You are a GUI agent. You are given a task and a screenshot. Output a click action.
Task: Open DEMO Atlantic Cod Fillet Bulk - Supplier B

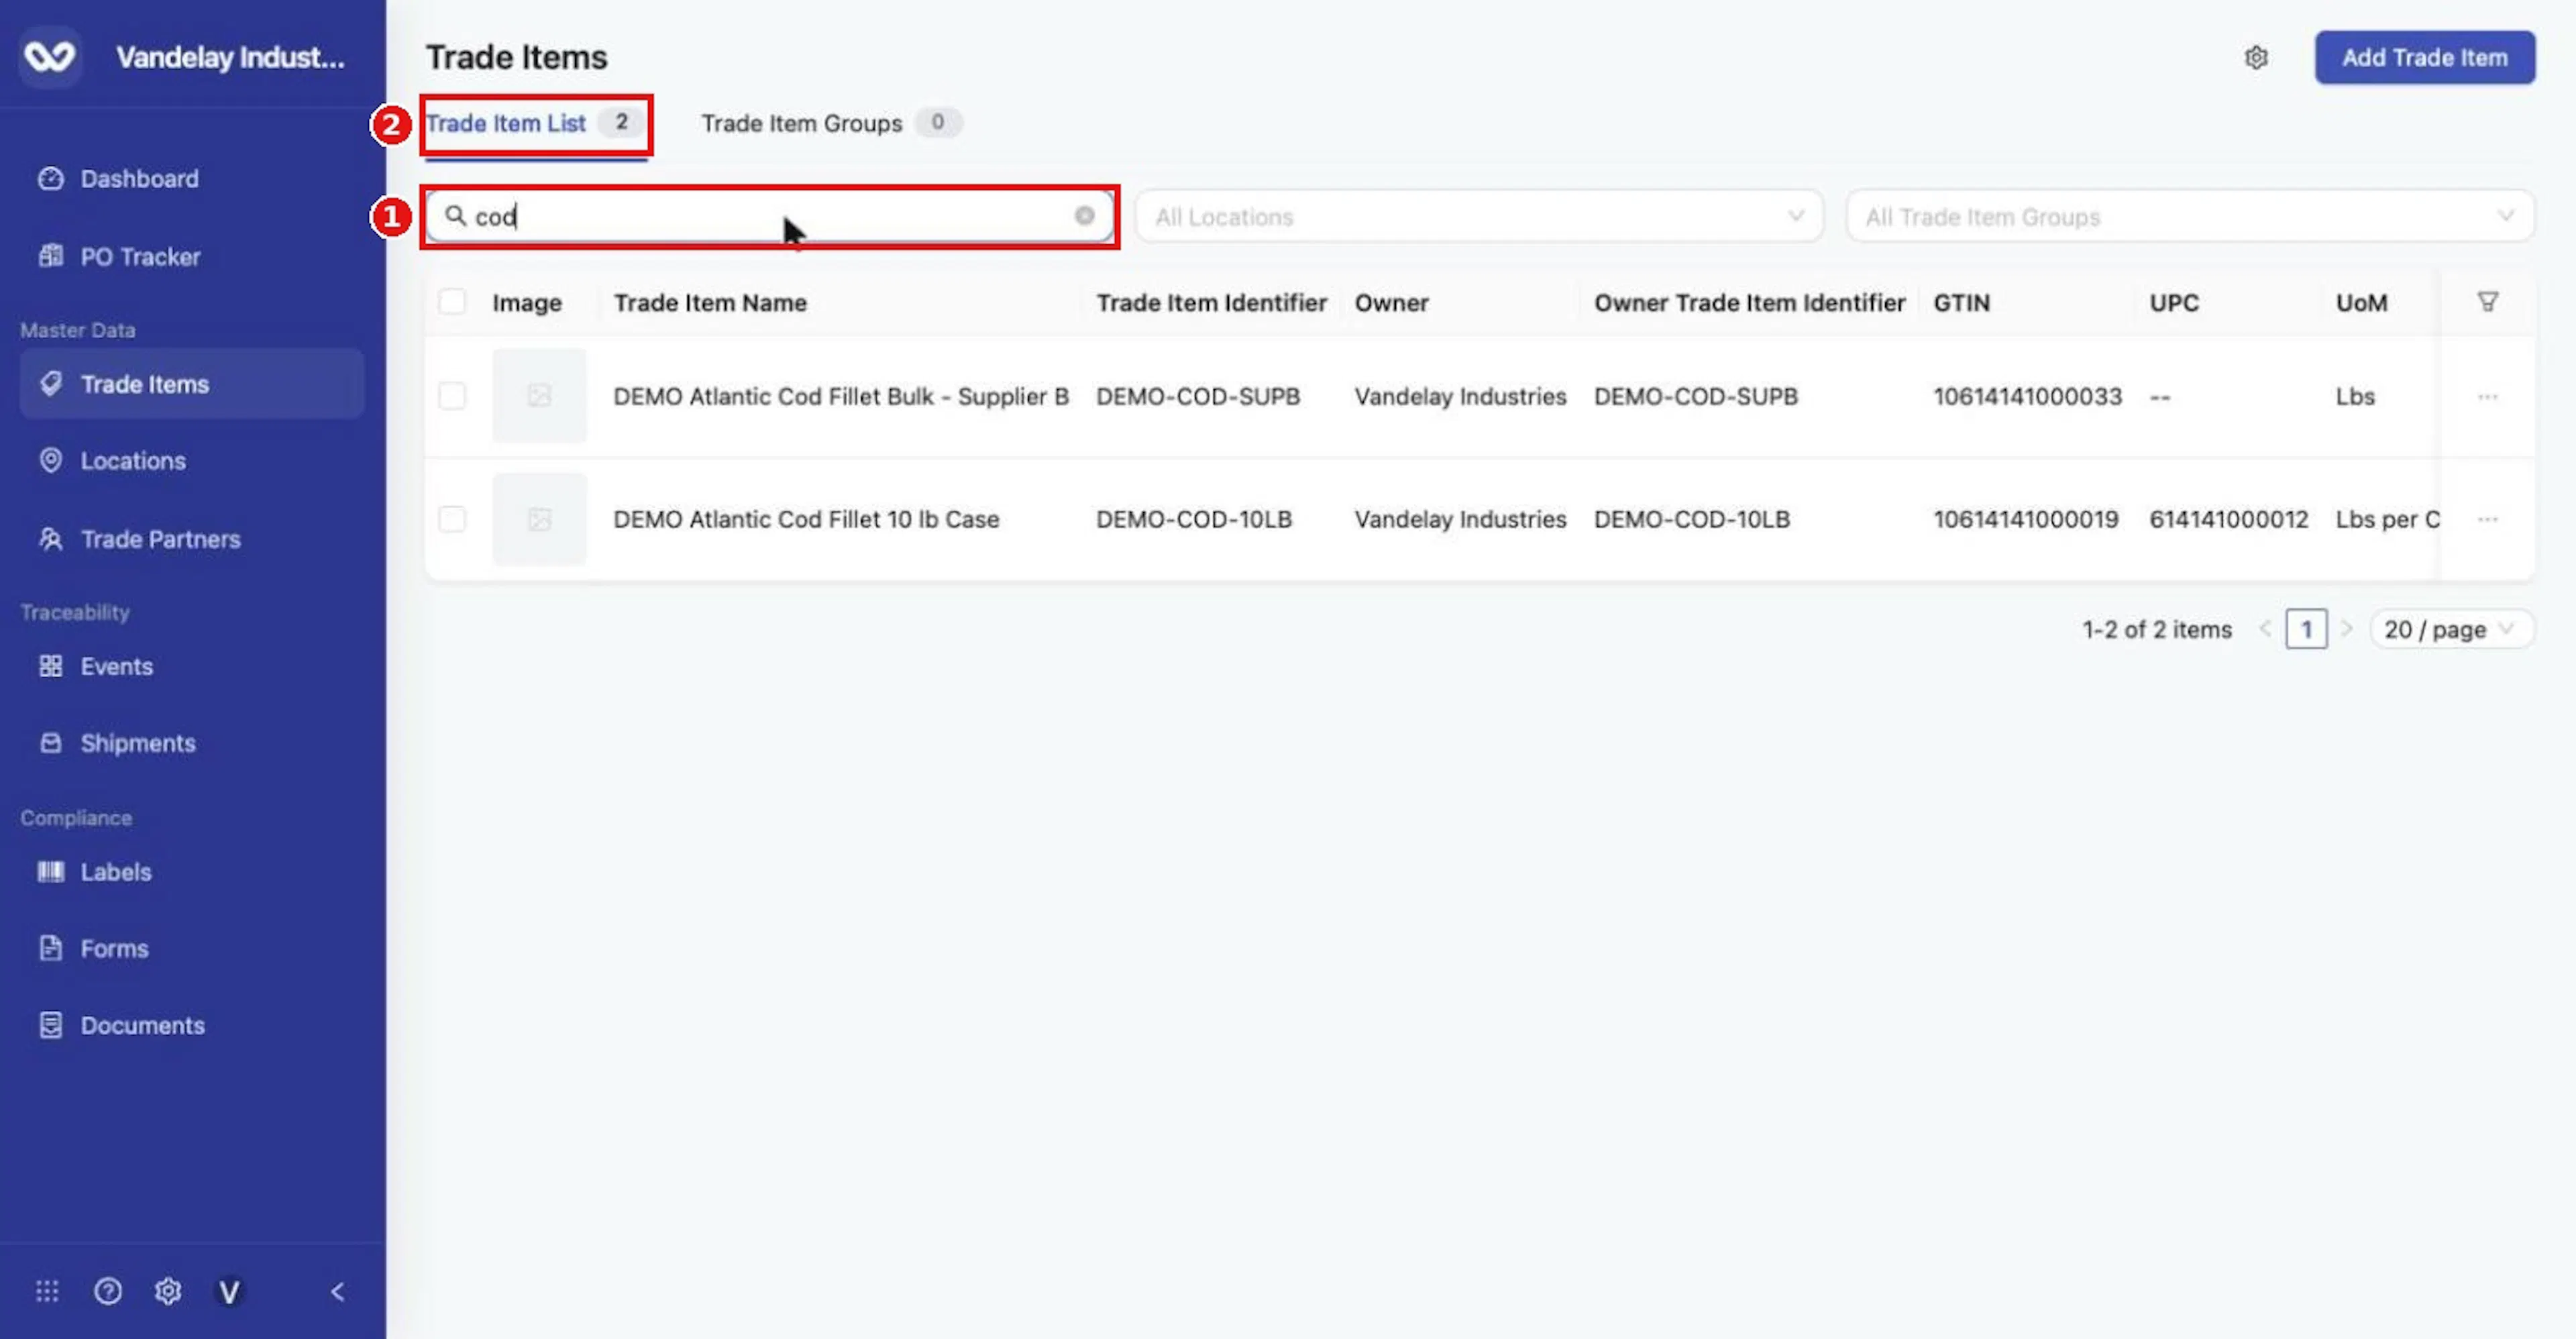click(x=841, y=396)
